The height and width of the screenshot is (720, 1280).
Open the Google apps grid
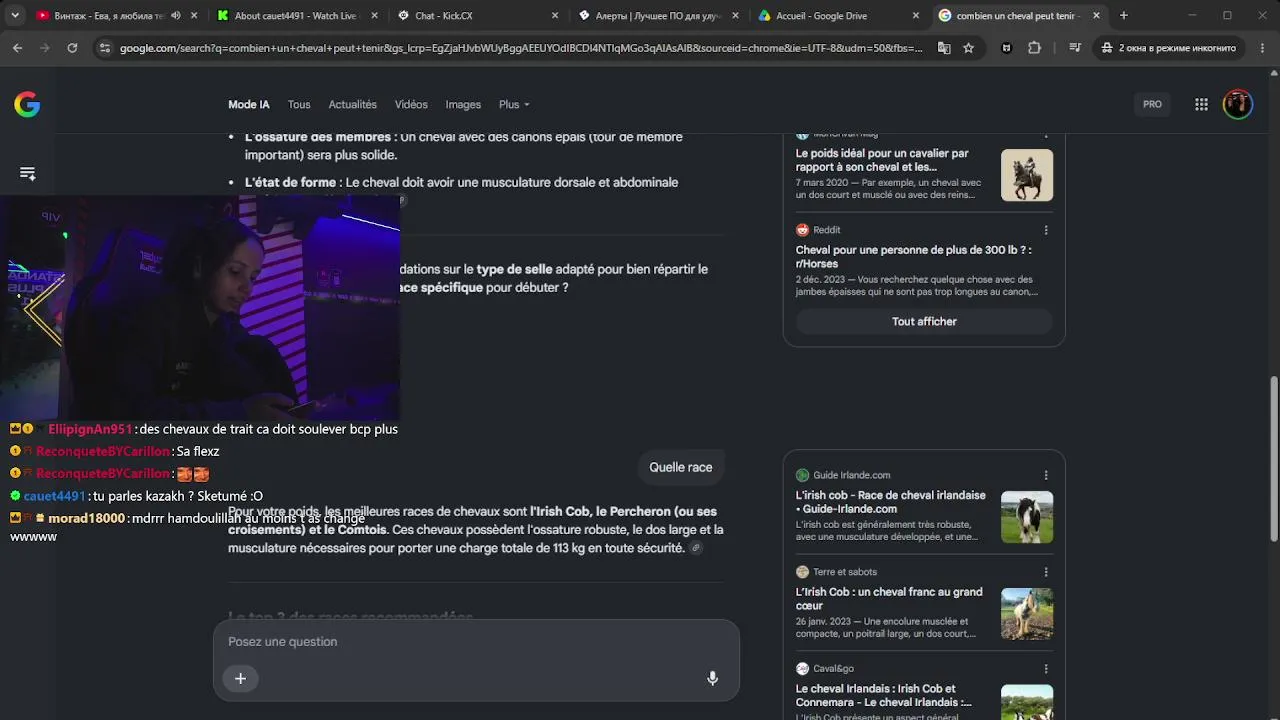(1202, 104)
